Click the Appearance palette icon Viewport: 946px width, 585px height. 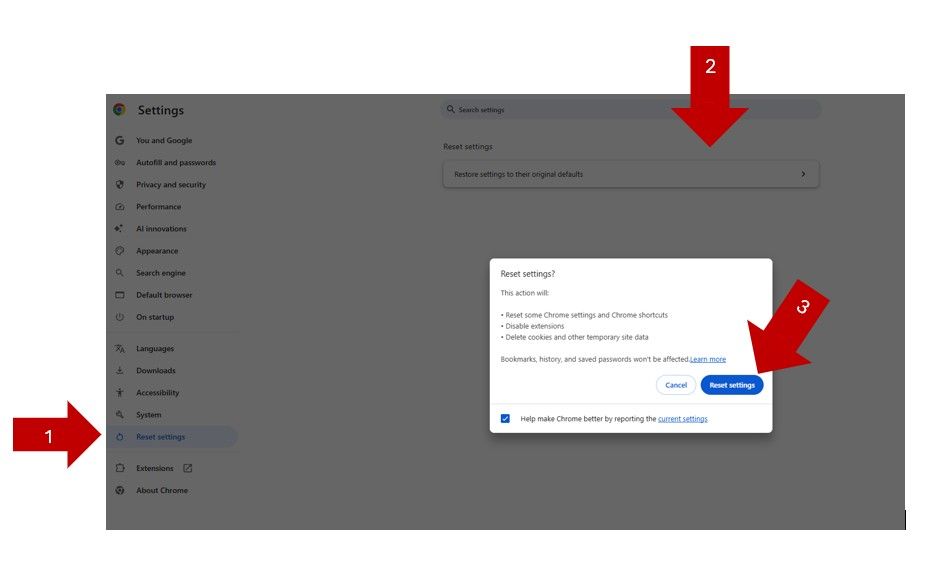pyautogui.click(x=119, y=251)
